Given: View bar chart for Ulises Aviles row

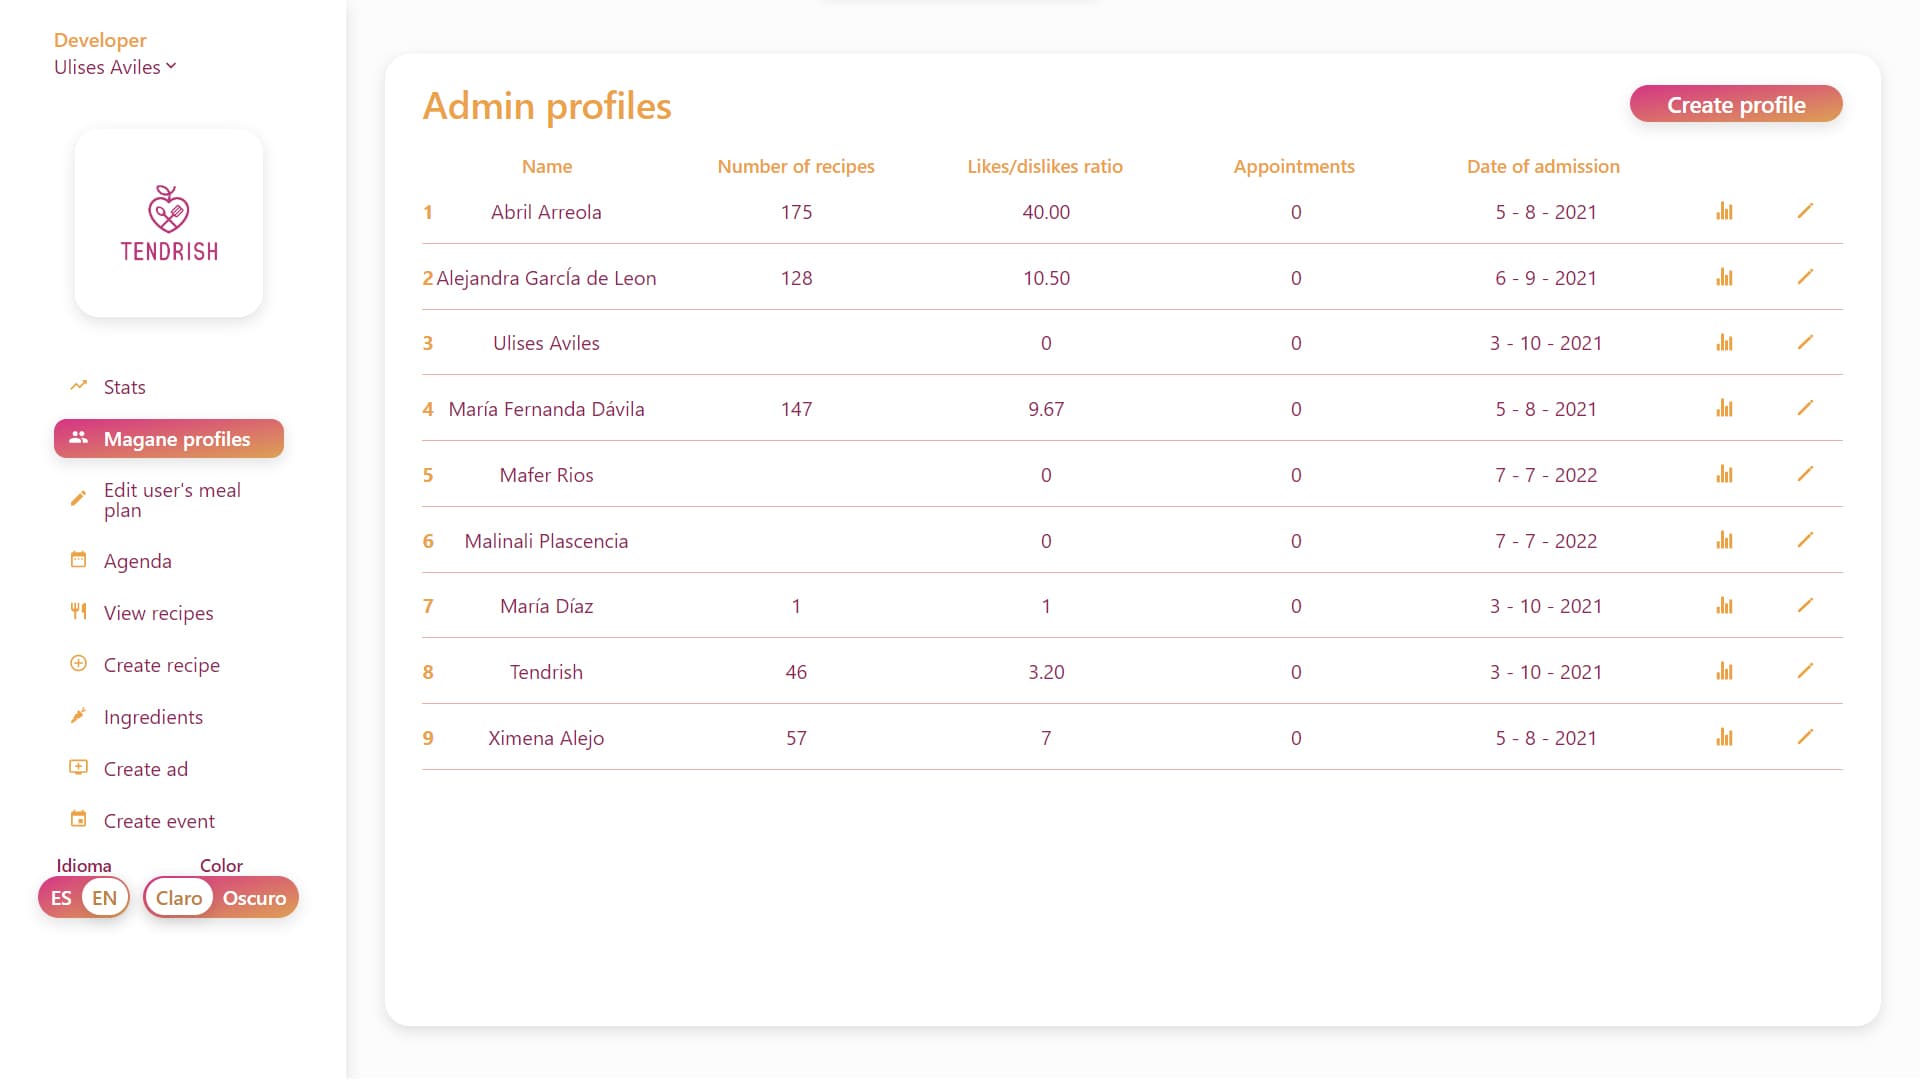Looking at the screenshot, I should [x=1724, y=342].
